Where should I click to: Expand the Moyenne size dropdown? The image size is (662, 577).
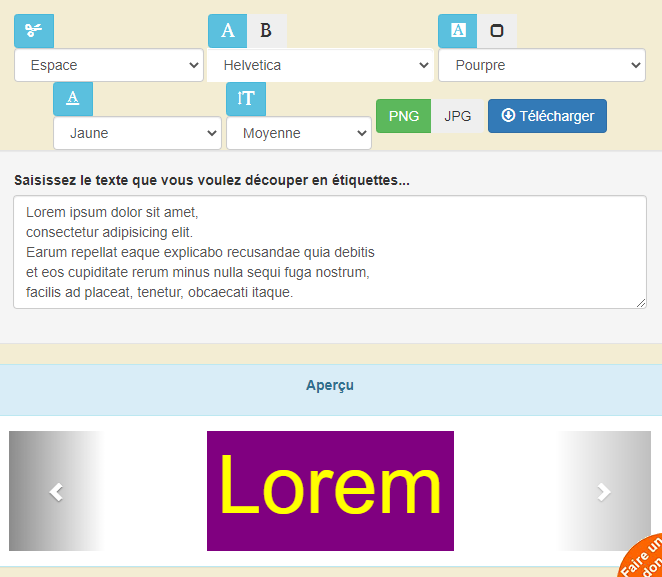coord(298,133)
